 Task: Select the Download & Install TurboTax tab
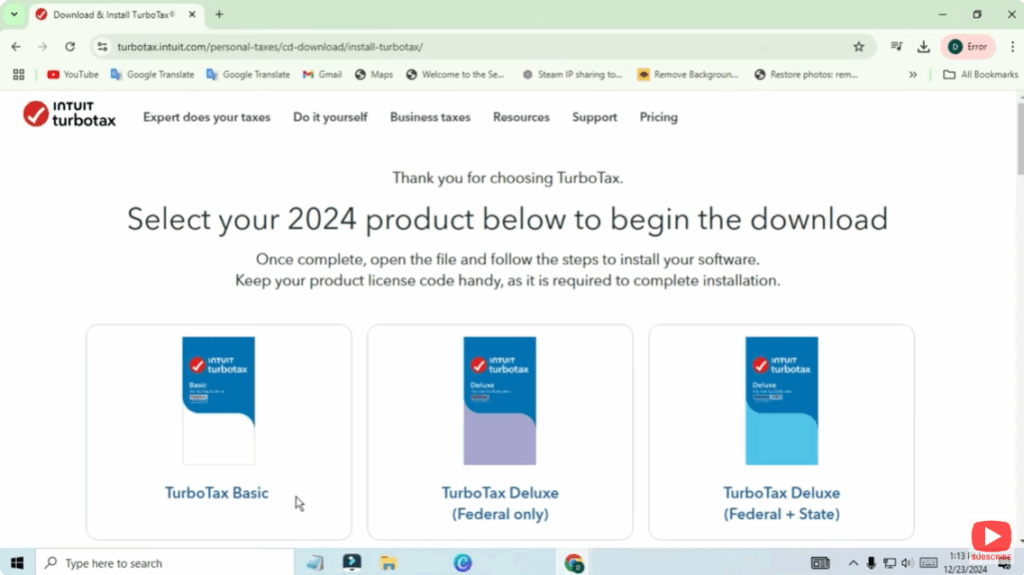(114, 14)
